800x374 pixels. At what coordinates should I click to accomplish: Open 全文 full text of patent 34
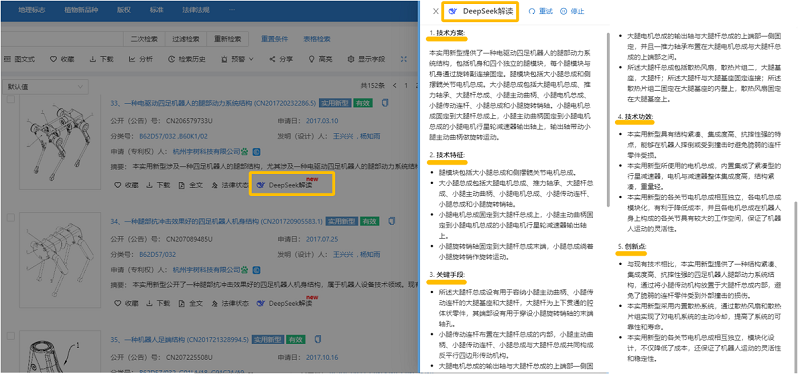point(191,303)
